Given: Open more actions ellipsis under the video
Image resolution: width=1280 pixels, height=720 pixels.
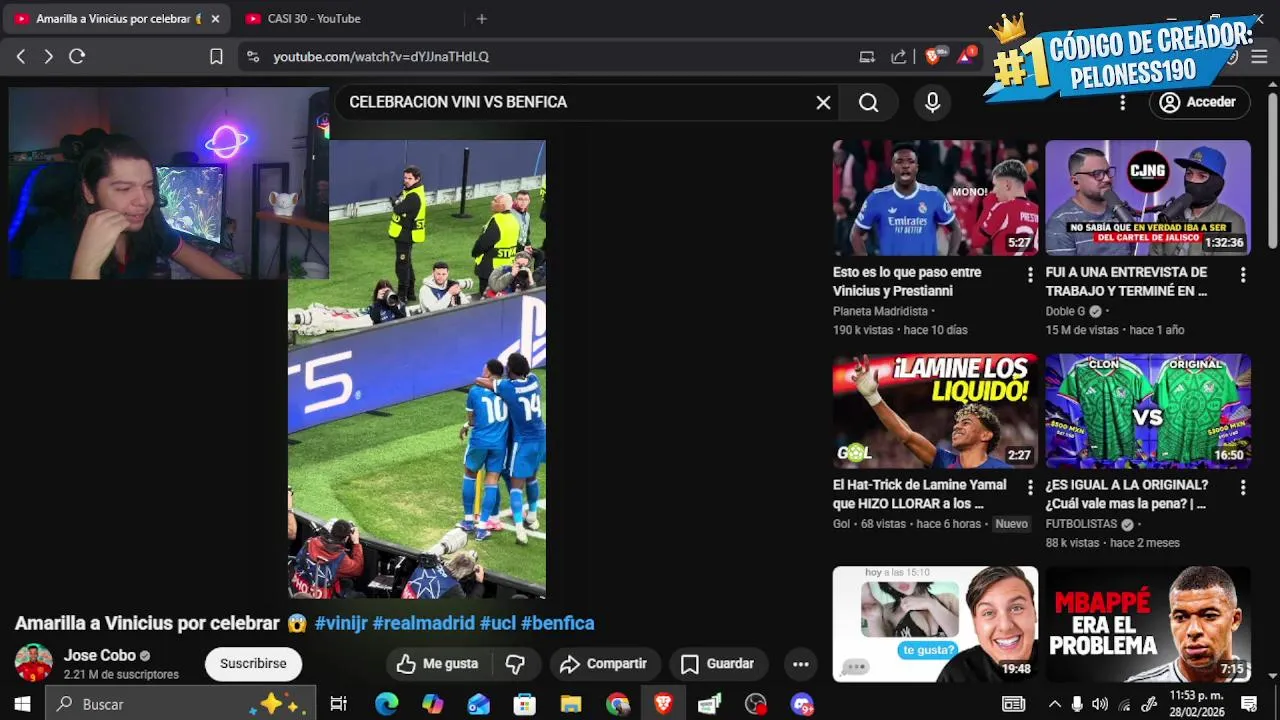Looking at the screenshot, I should click(801, 664).
